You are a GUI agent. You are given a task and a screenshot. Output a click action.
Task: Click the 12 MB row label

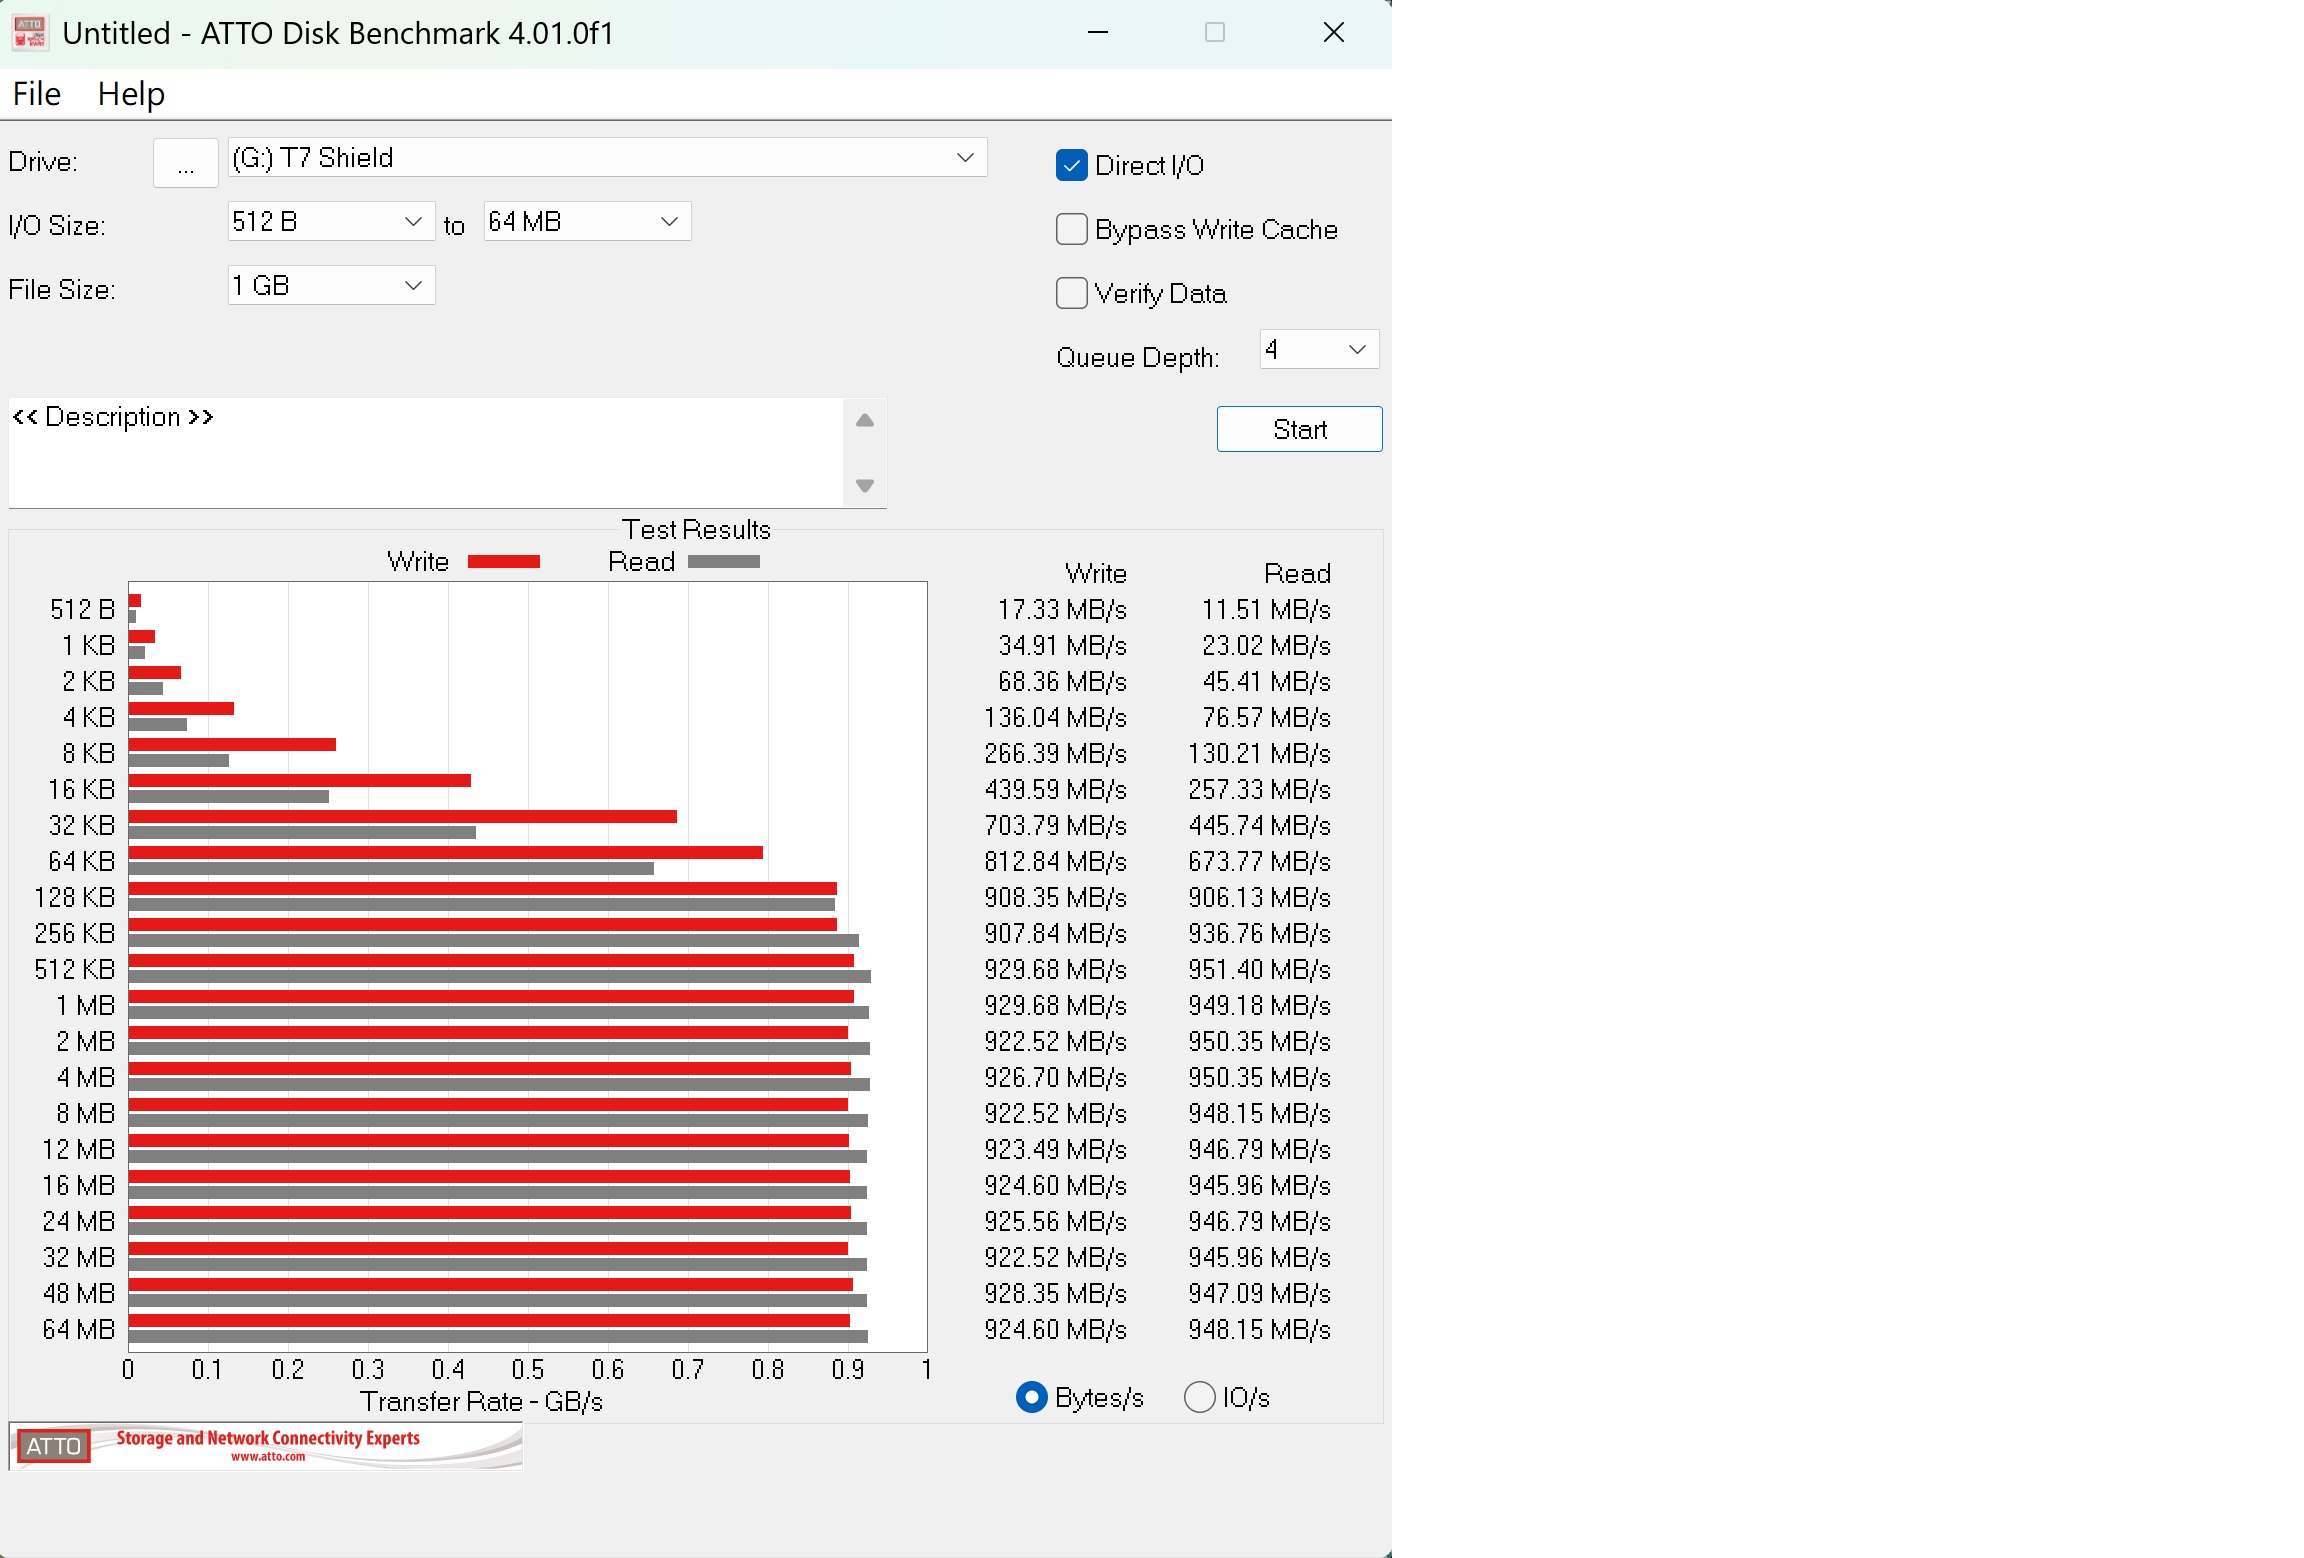[79, 1150]
